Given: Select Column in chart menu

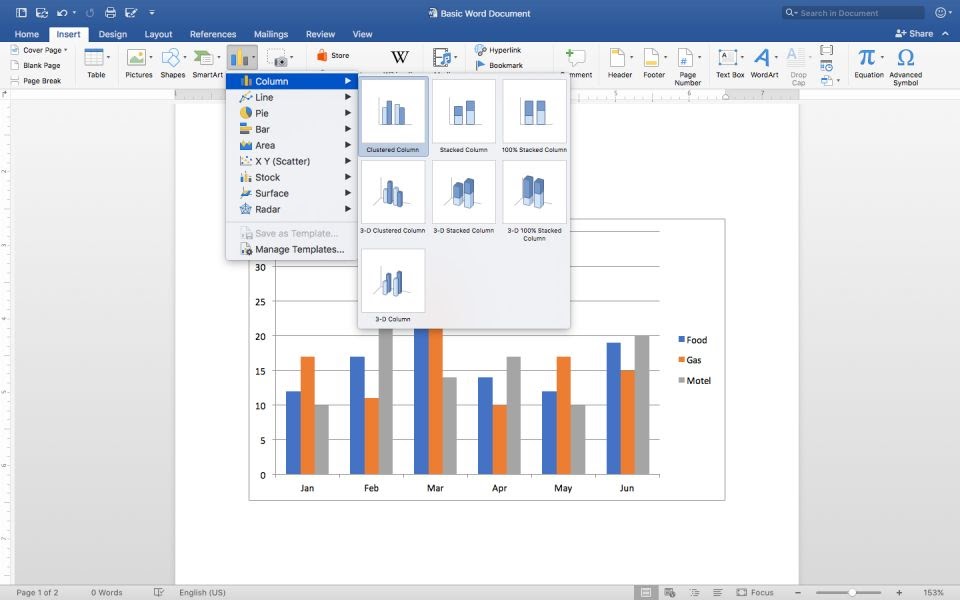Looking at the screenshot, I should [291, 81].
